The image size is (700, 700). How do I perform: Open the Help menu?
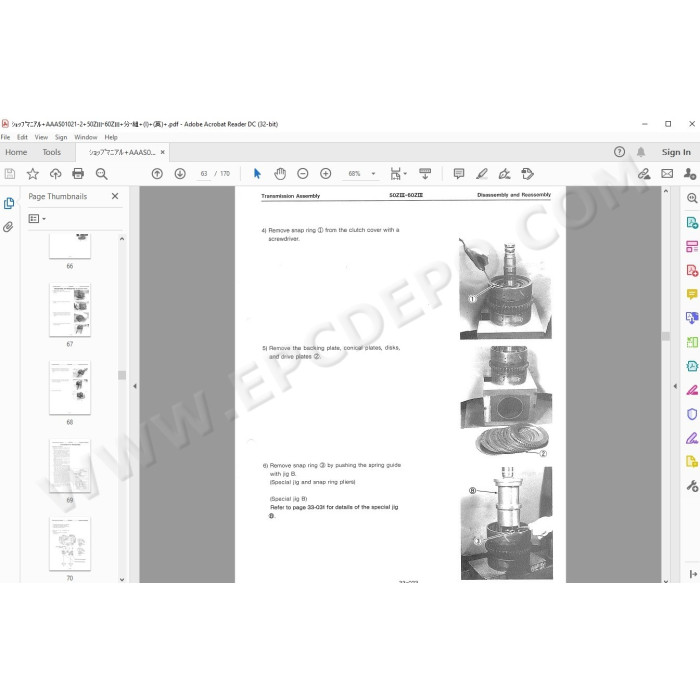tap(111, 137)
